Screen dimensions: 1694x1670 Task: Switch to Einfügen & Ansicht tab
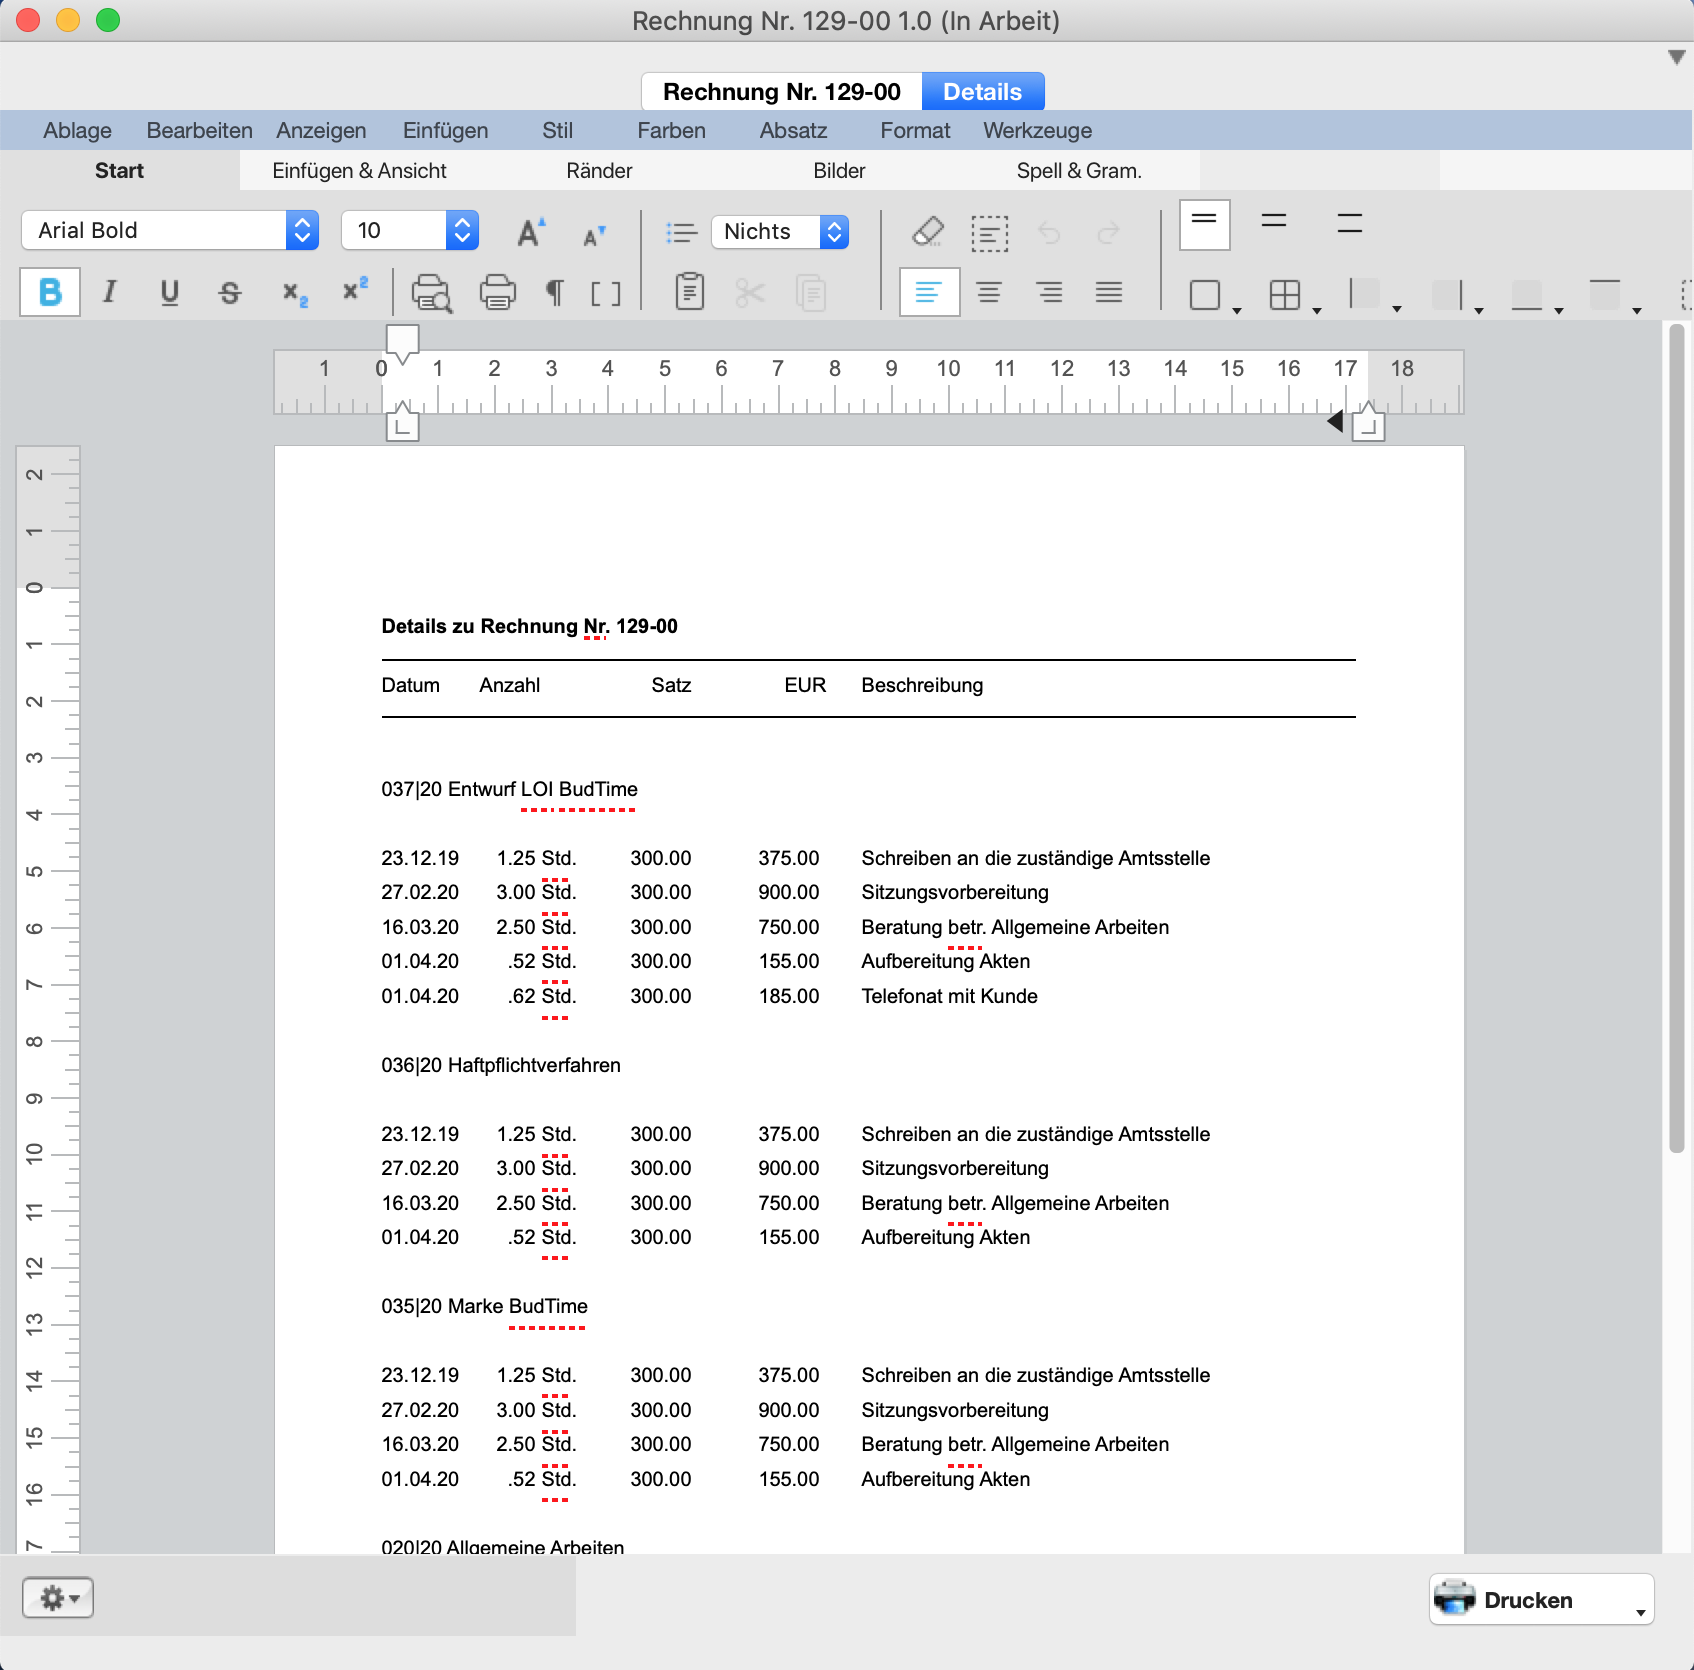[x=359, y=171]
